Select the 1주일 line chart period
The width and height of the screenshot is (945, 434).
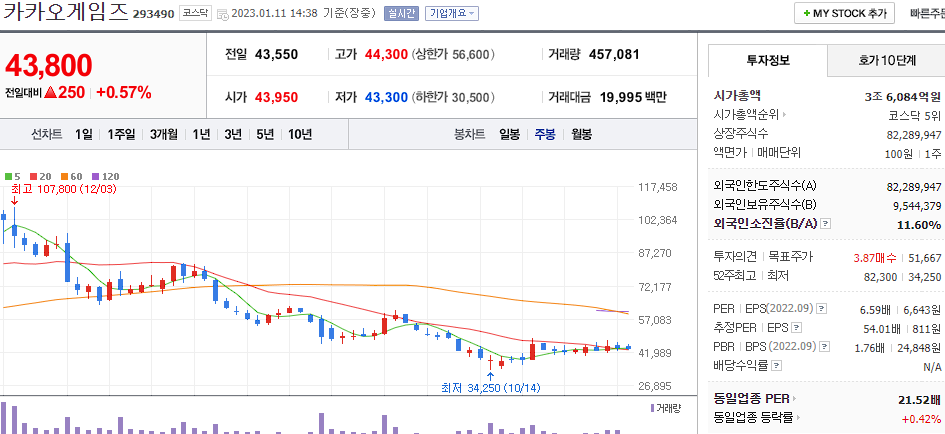(121, 134)
